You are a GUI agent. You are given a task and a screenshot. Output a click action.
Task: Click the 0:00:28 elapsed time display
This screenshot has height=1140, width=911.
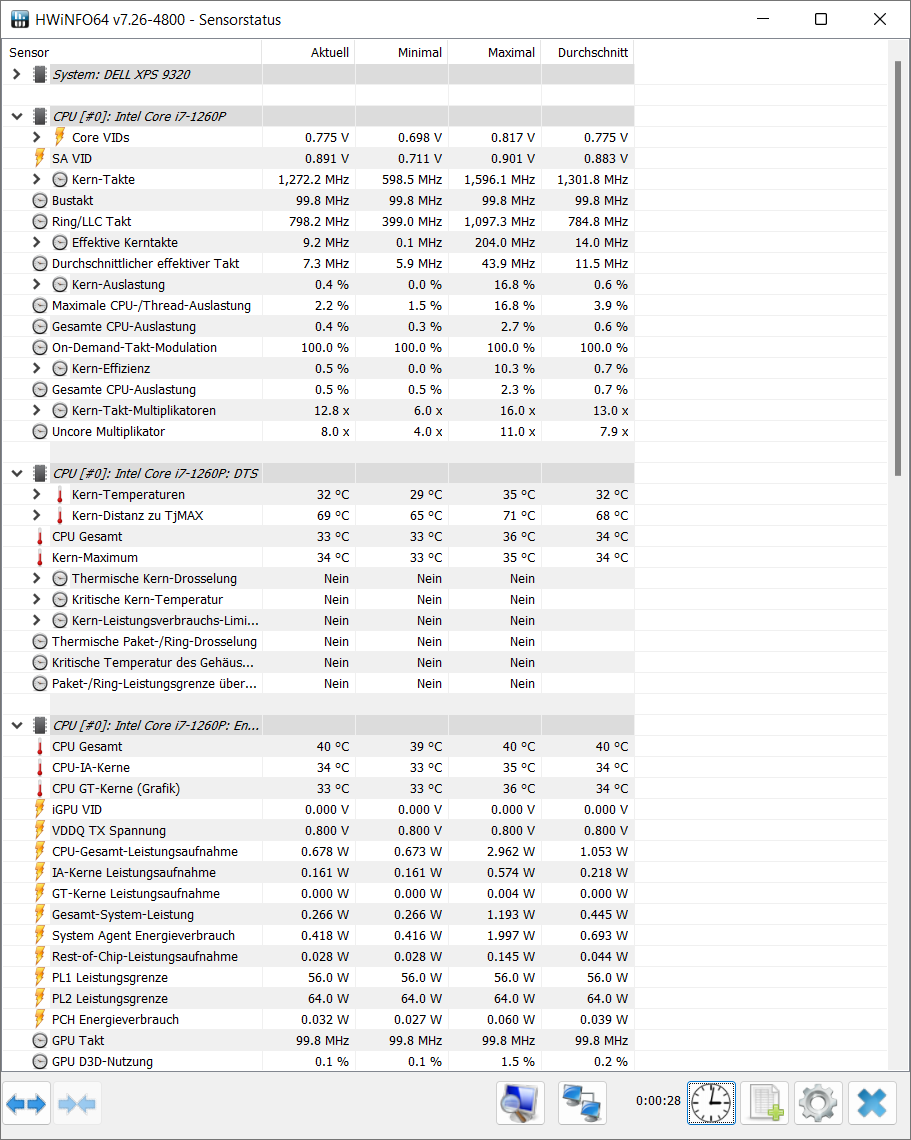(x=658, y=1101)
